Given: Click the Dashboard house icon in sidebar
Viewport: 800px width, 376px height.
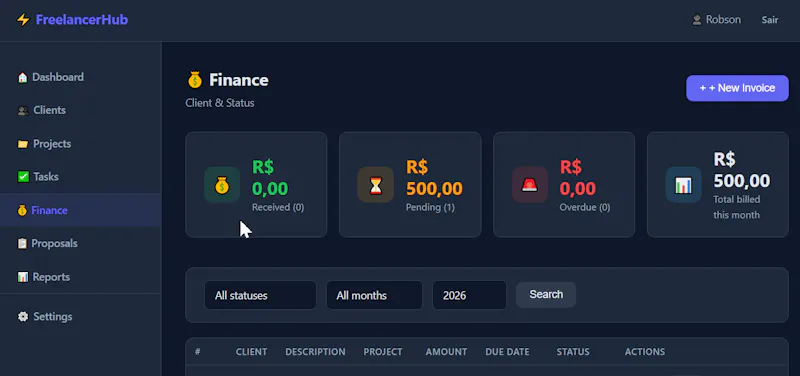Looking at the screenshot, I should point(22,78).
